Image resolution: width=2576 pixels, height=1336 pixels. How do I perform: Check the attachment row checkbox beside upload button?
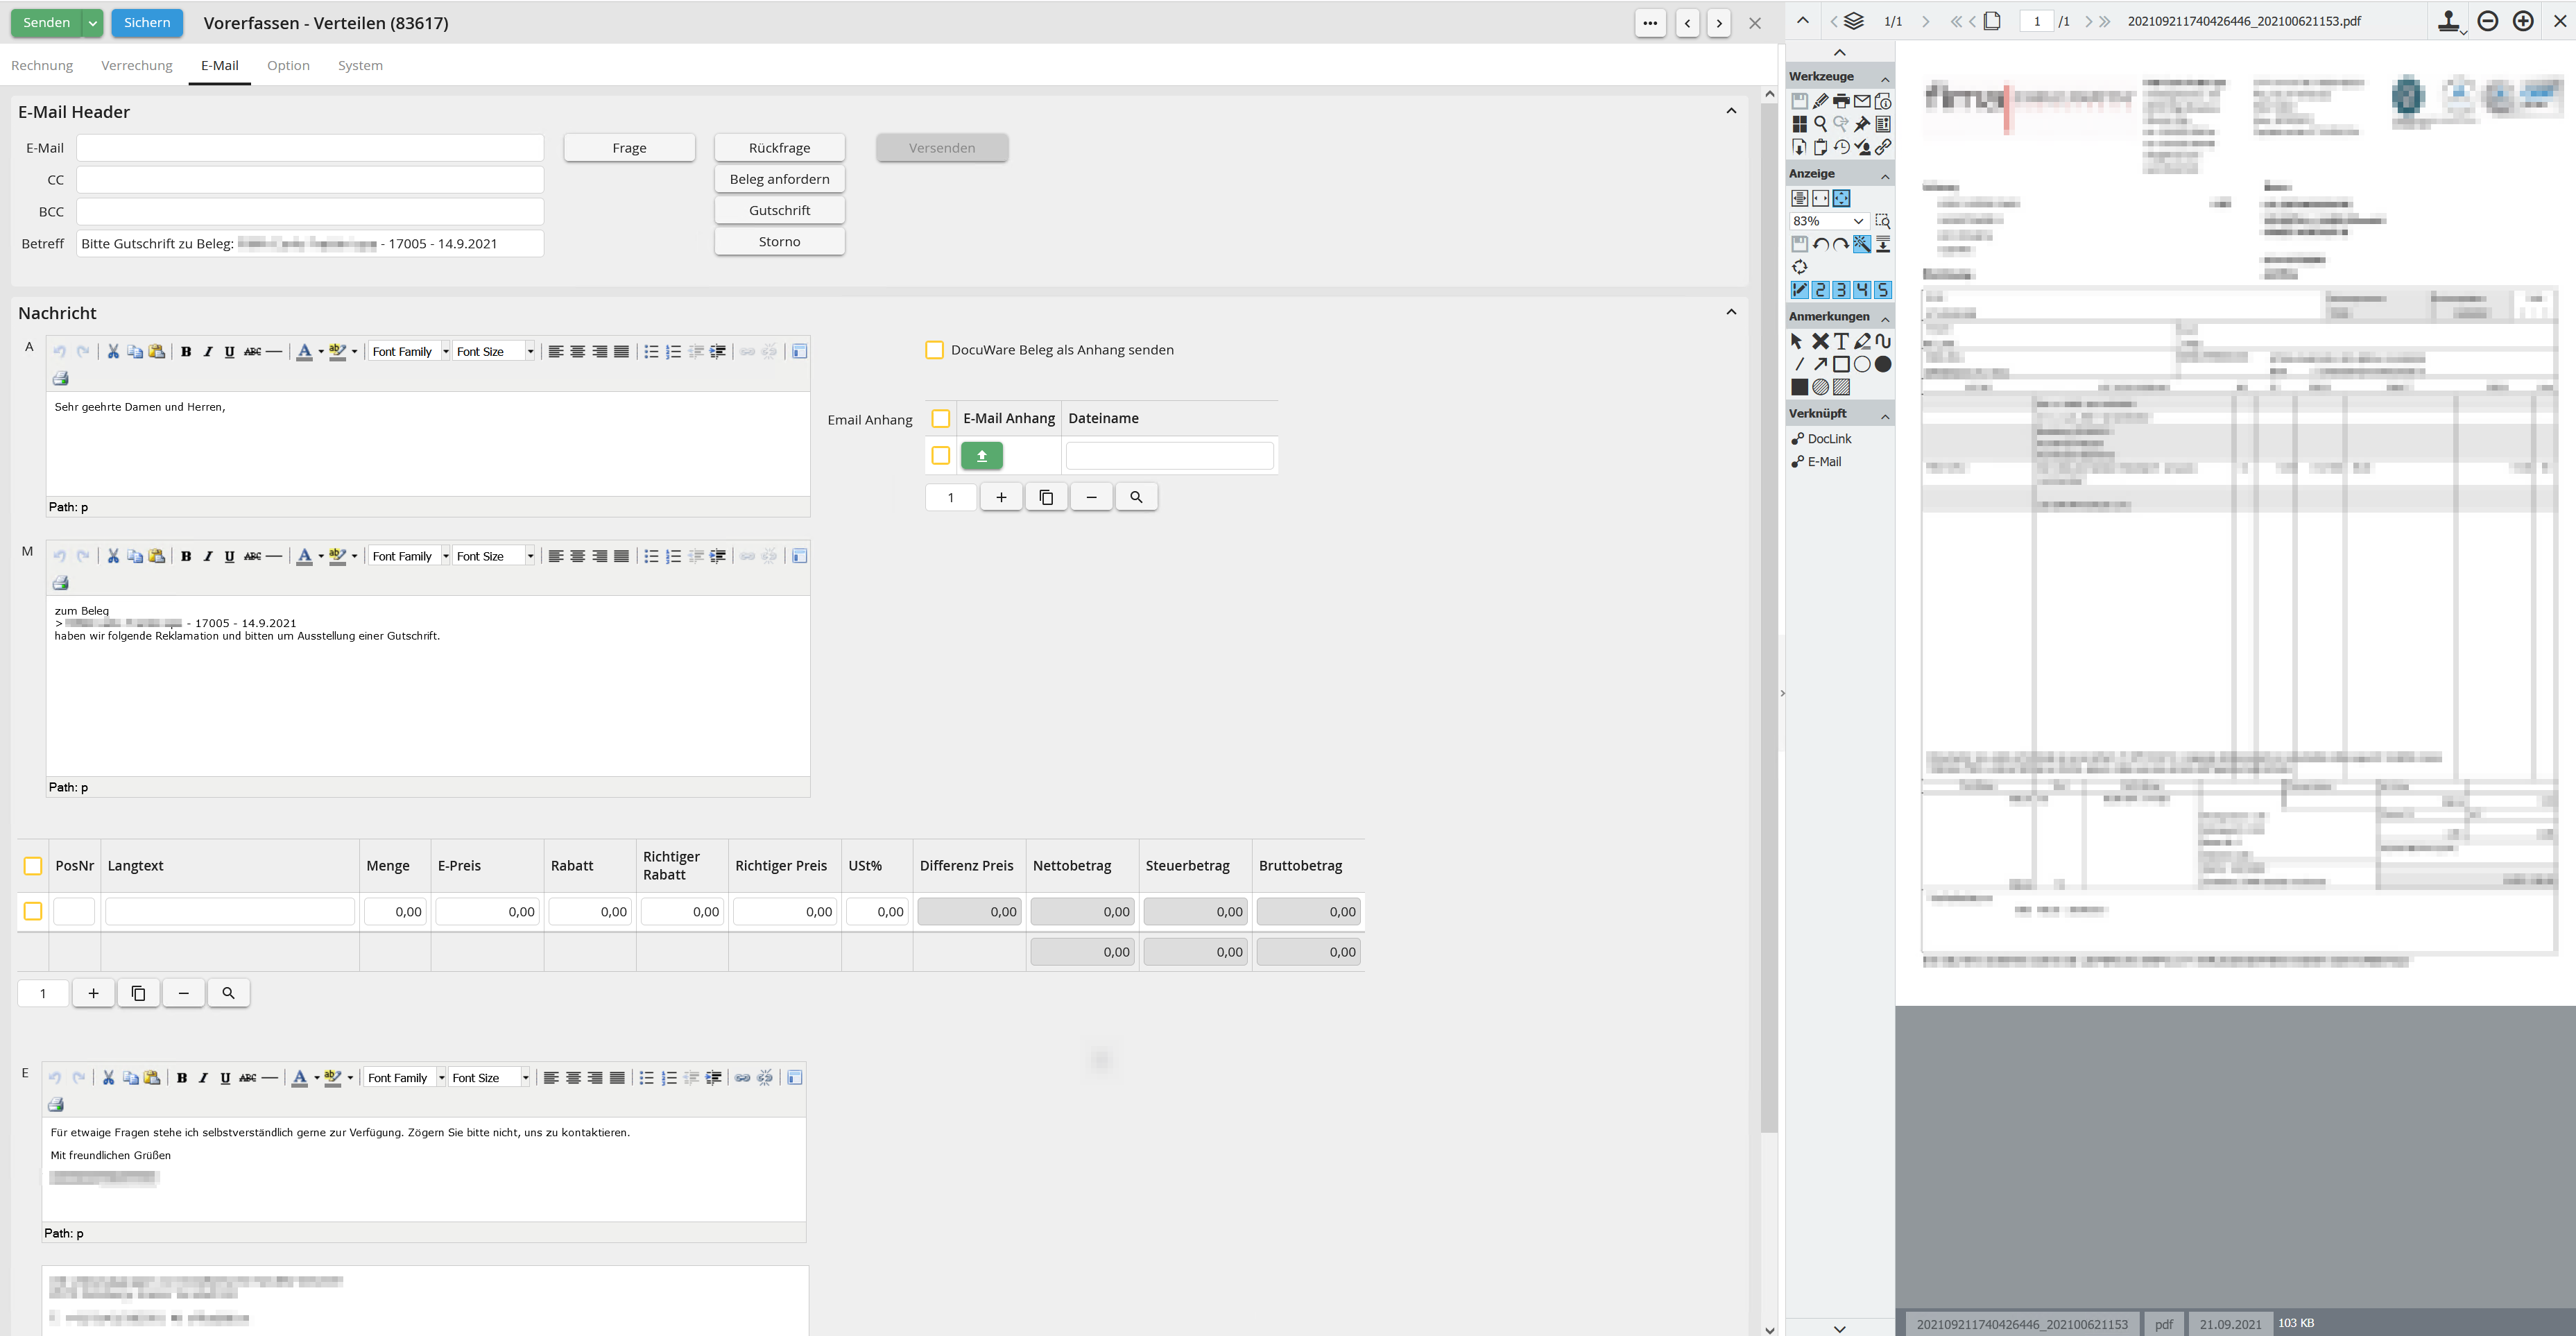[940, 455]
